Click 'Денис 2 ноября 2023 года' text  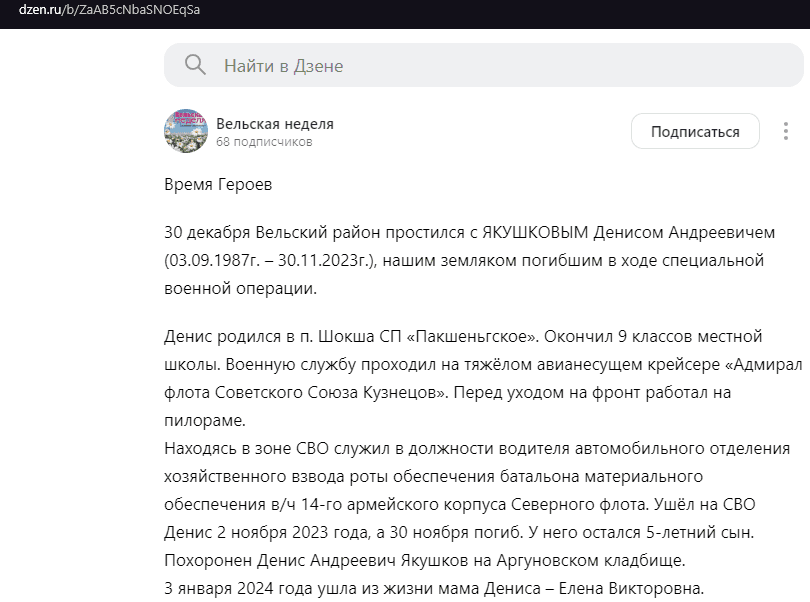pos(268,532)
